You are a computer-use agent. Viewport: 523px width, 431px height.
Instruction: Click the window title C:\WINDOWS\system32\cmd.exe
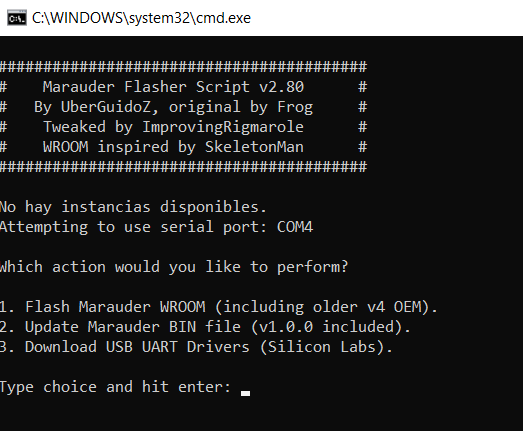pos(141,18)
